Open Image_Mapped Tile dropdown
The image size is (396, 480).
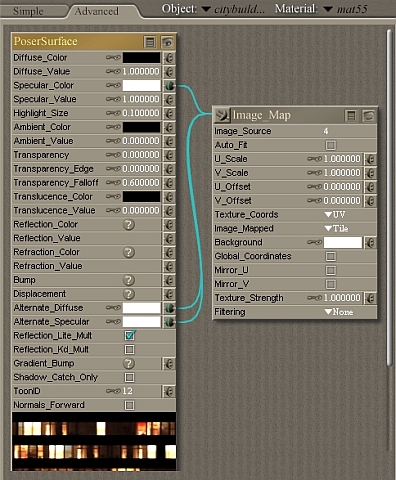[x=336, y=229]
